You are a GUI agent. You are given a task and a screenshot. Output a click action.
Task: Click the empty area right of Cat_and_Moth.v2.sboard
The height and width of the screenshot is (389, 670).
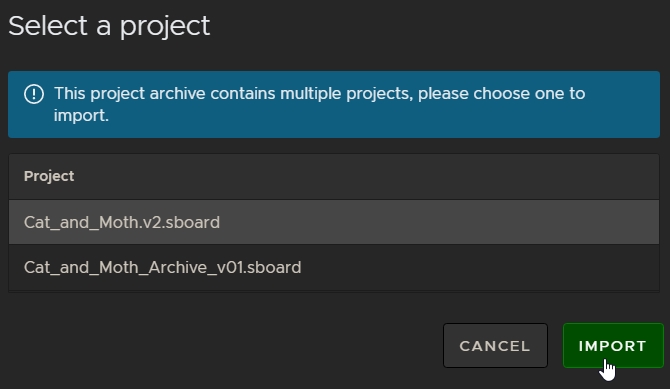point(439,222)
